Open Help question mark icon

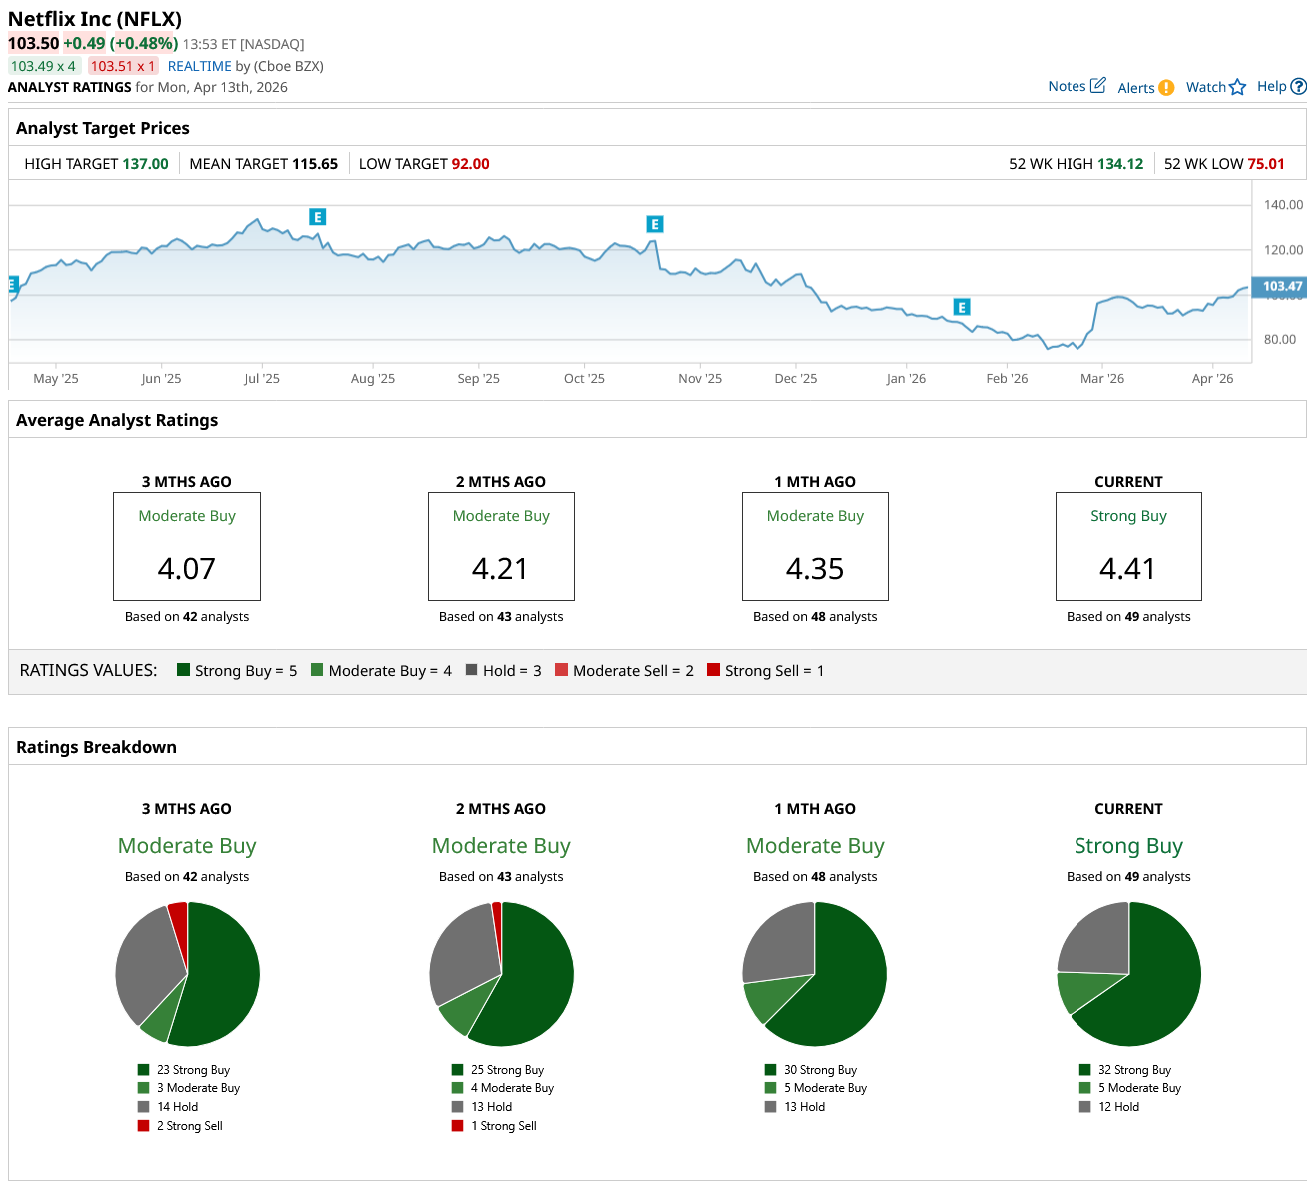1298,87
